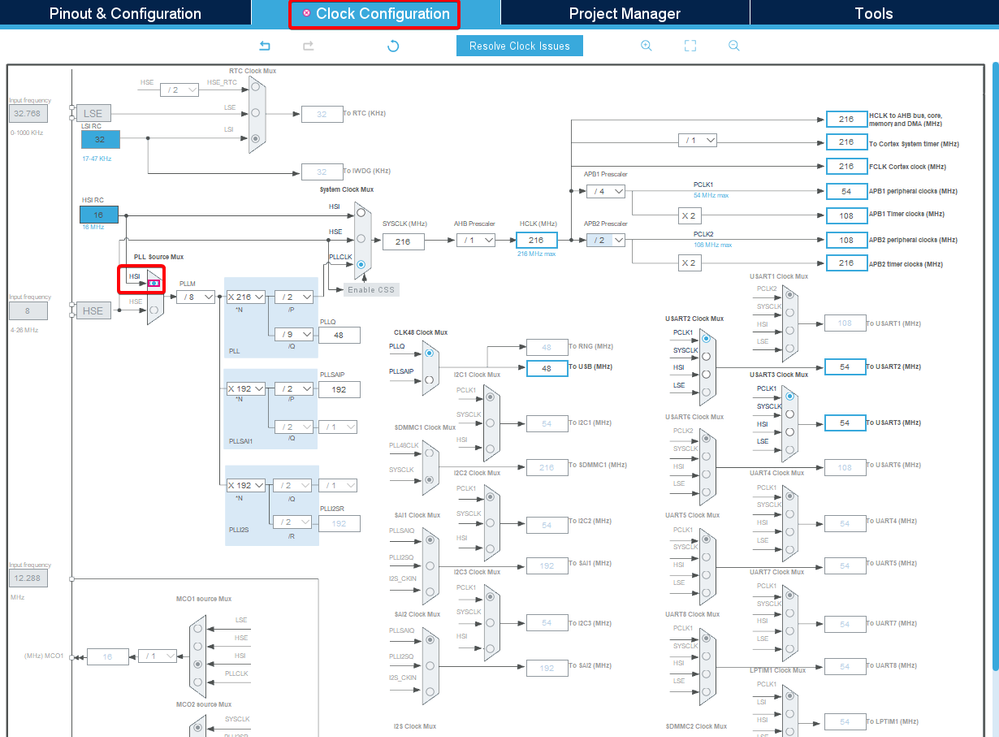Click the PLLQ output 48 value box

339,335
